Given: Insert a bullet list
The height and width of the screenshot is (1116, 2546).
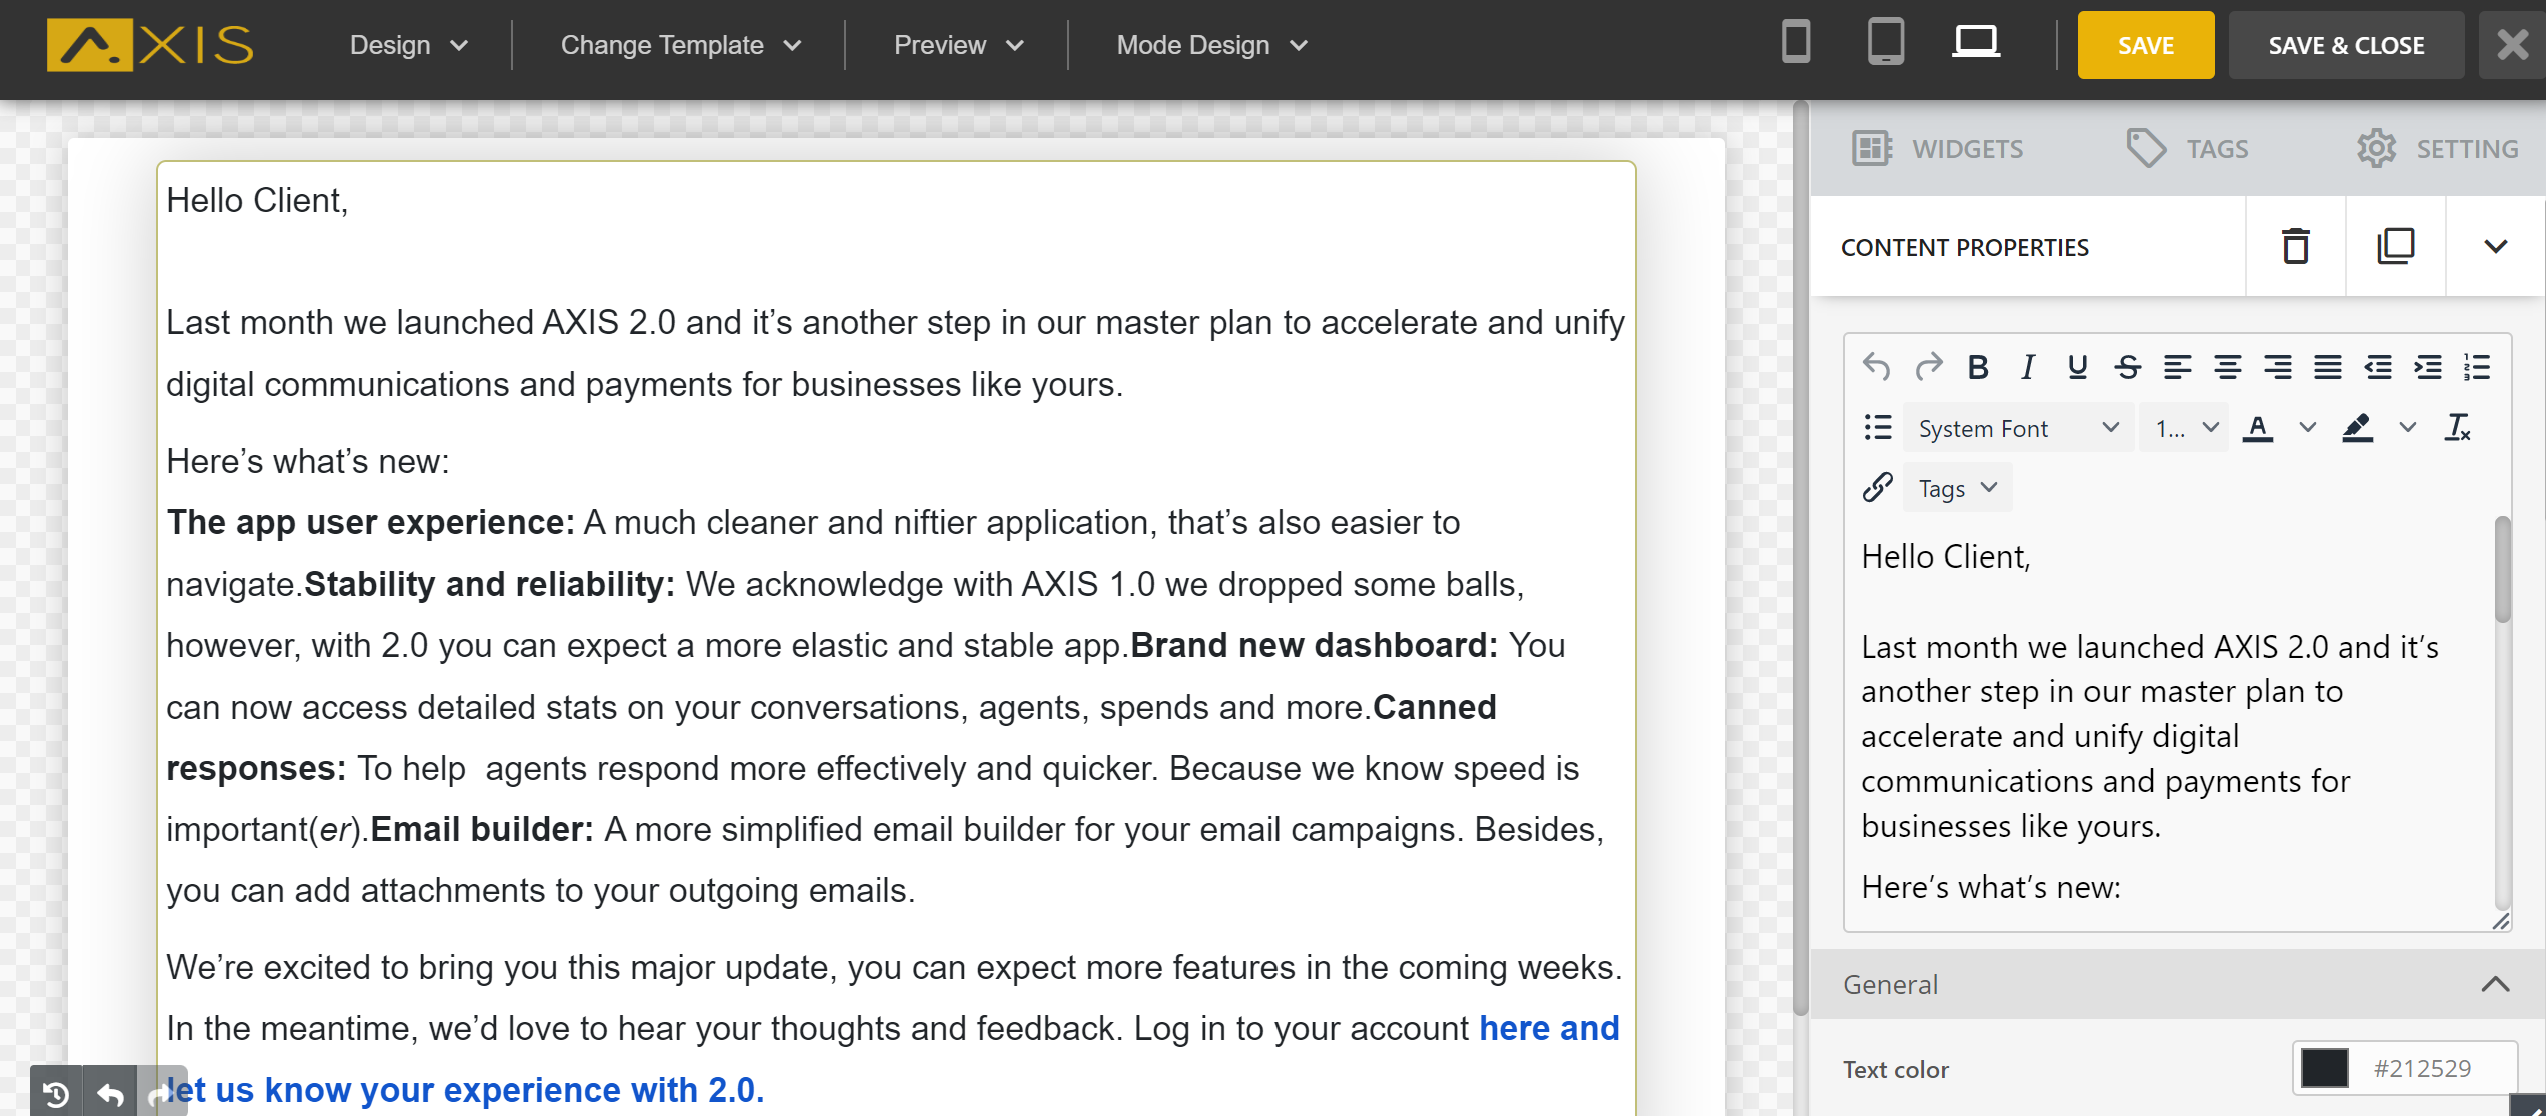Looking at the screenshot, I should [1878, 428].
